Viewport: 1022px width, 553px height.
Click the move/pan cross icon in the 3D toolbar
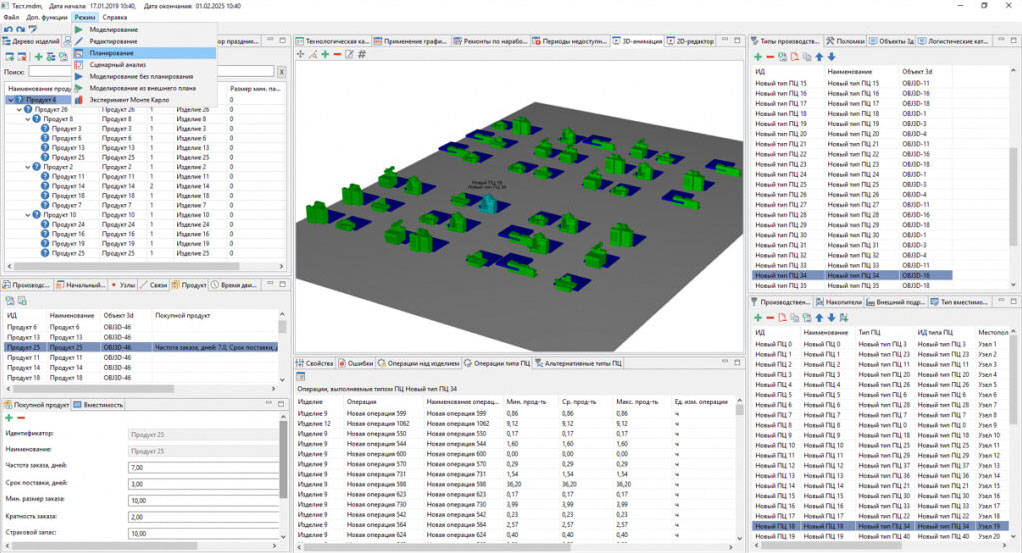pos(300,54)
